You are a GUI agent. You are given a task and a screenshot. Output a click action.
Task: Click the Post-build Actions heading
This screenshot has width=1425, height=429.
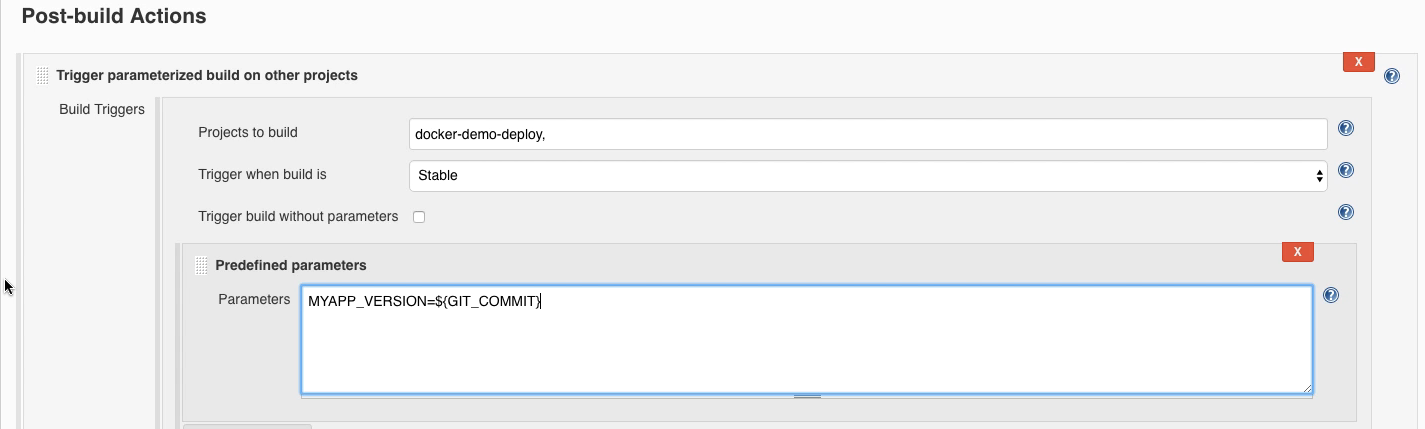click(114, 17)
